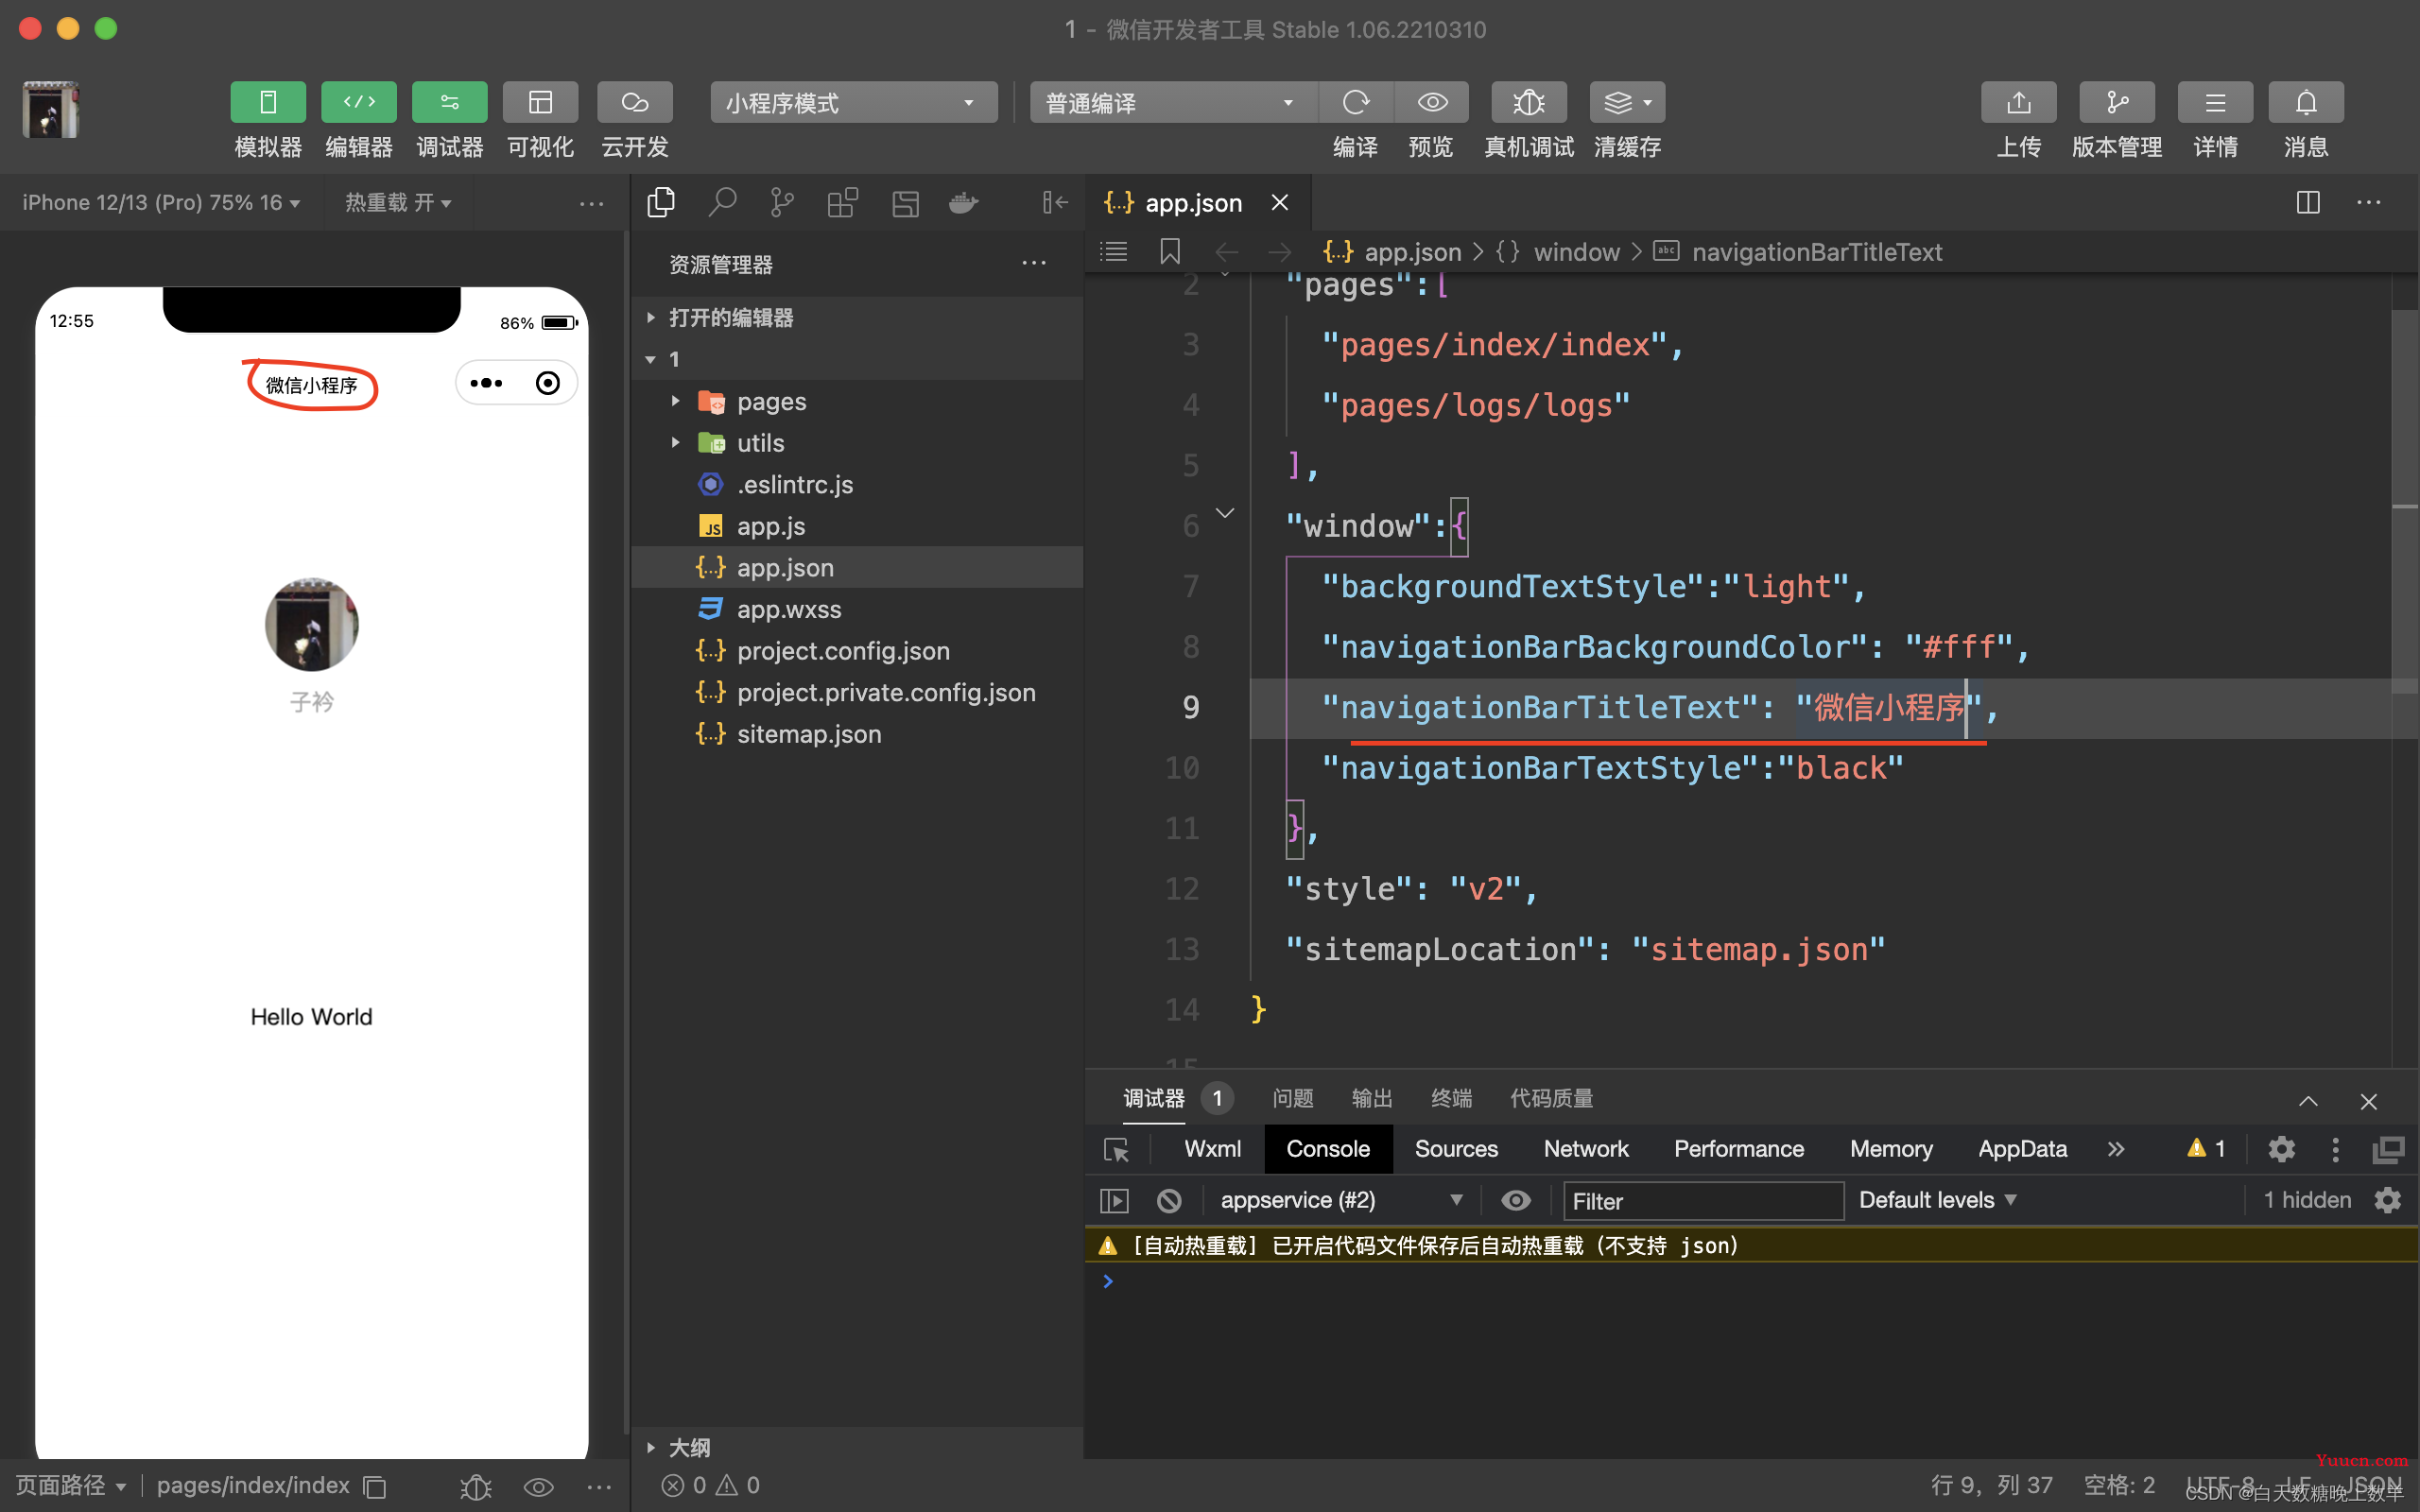Switch to the 终端 terminal tab
The width and height of the screenshot is (2420, 1512).
[x=1451, y=1098]
